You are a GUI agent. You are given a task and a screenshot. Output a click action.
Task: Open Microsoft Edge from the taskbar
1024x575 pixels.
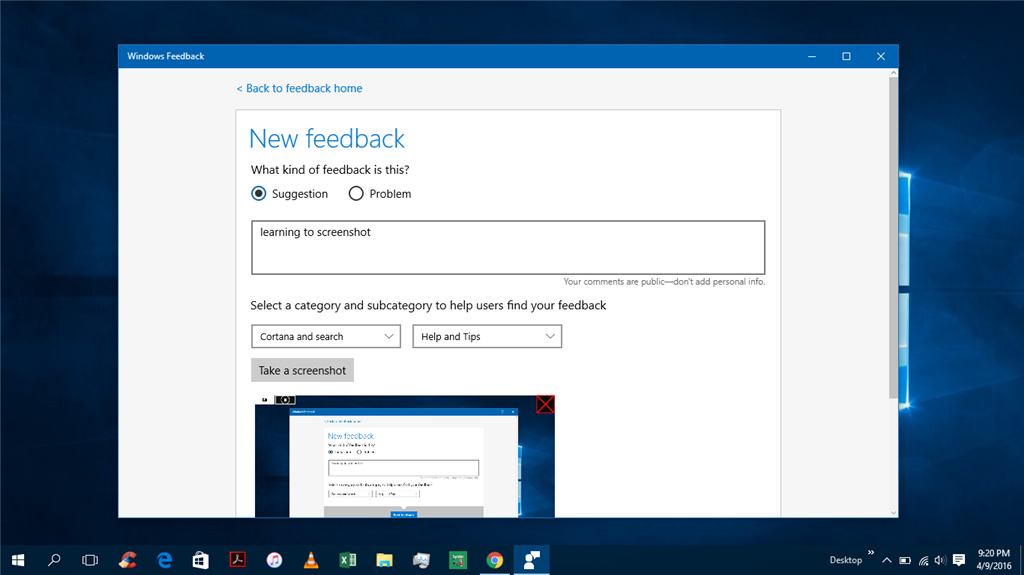coord(164,560)
